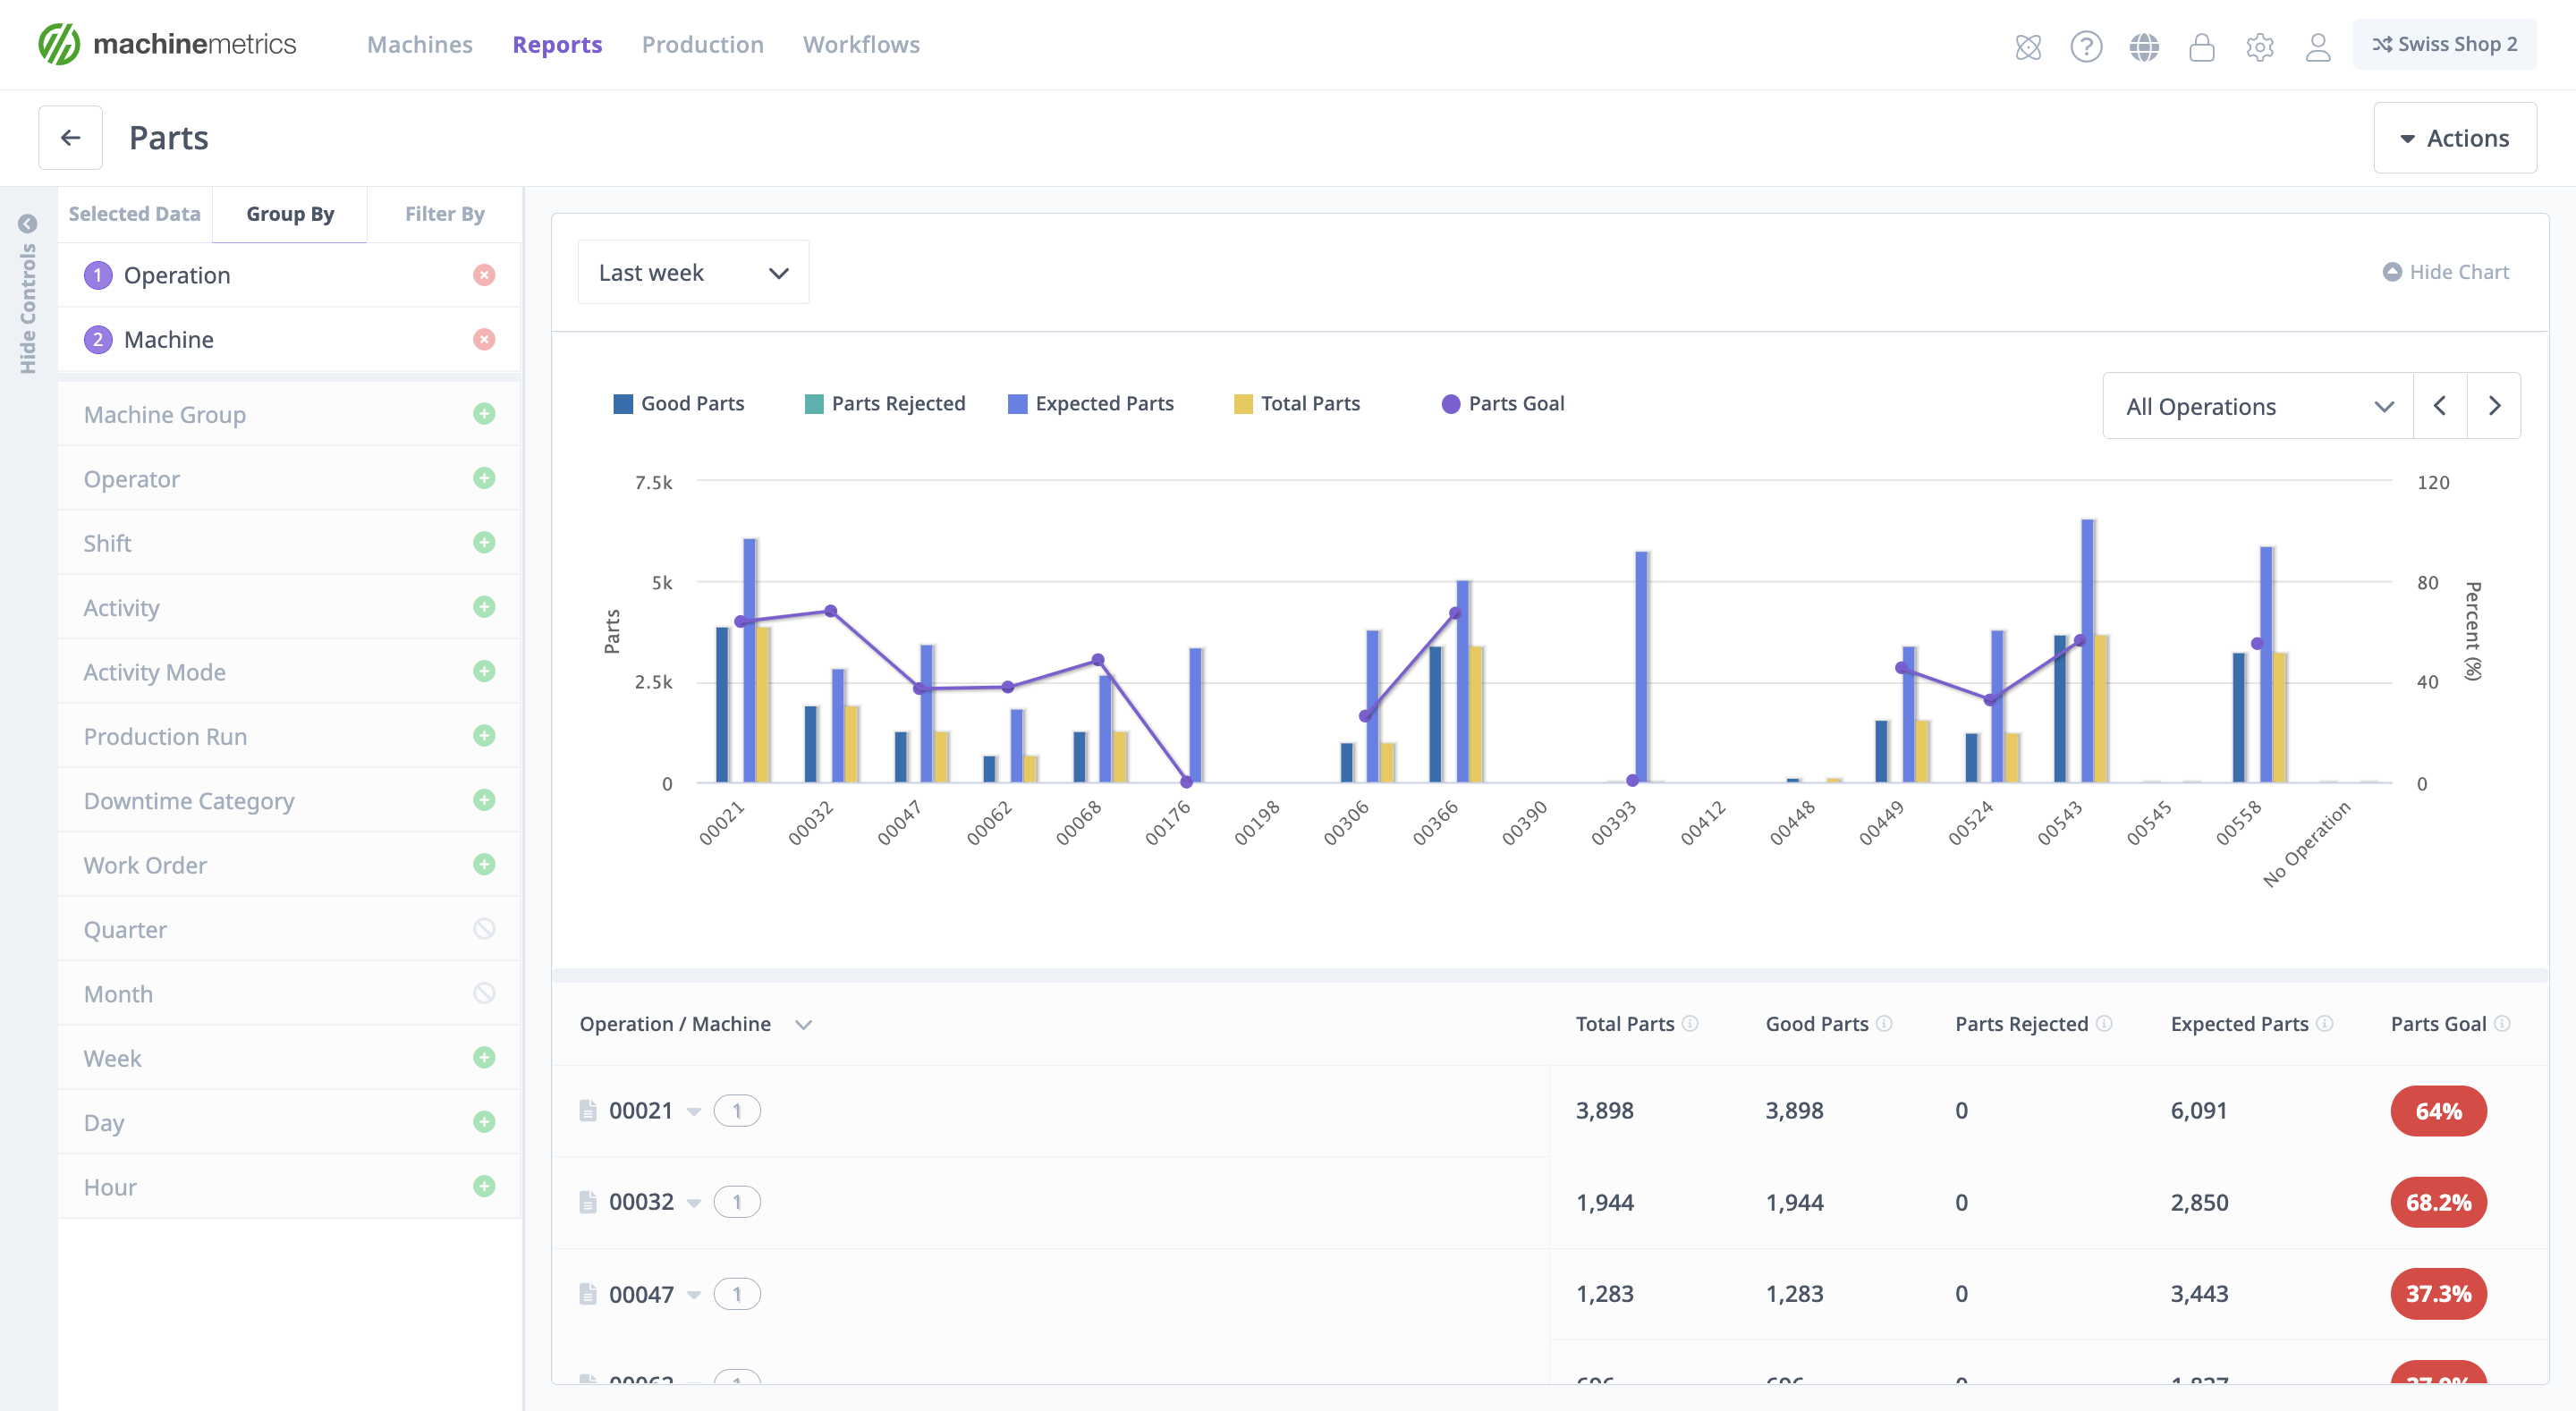This screenshot has height=1411, width=2576.
Task: Click Hide Chart toggle
Action: 2446,272
